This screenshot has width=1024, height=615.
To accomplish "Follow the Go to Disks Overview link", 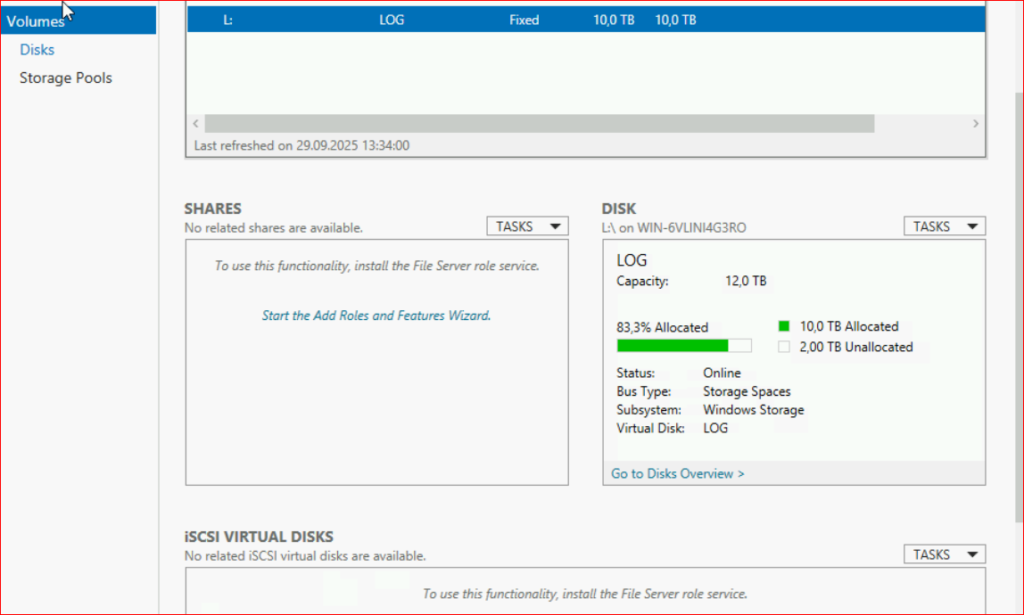I will (x=677, y=474).
